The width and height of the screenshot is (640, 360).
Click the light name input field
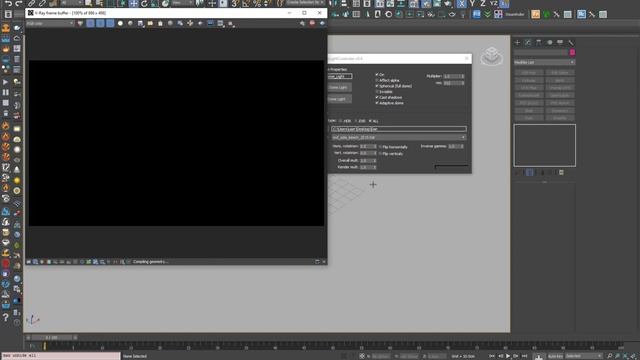pyautogui.click(x=340, y=76)
